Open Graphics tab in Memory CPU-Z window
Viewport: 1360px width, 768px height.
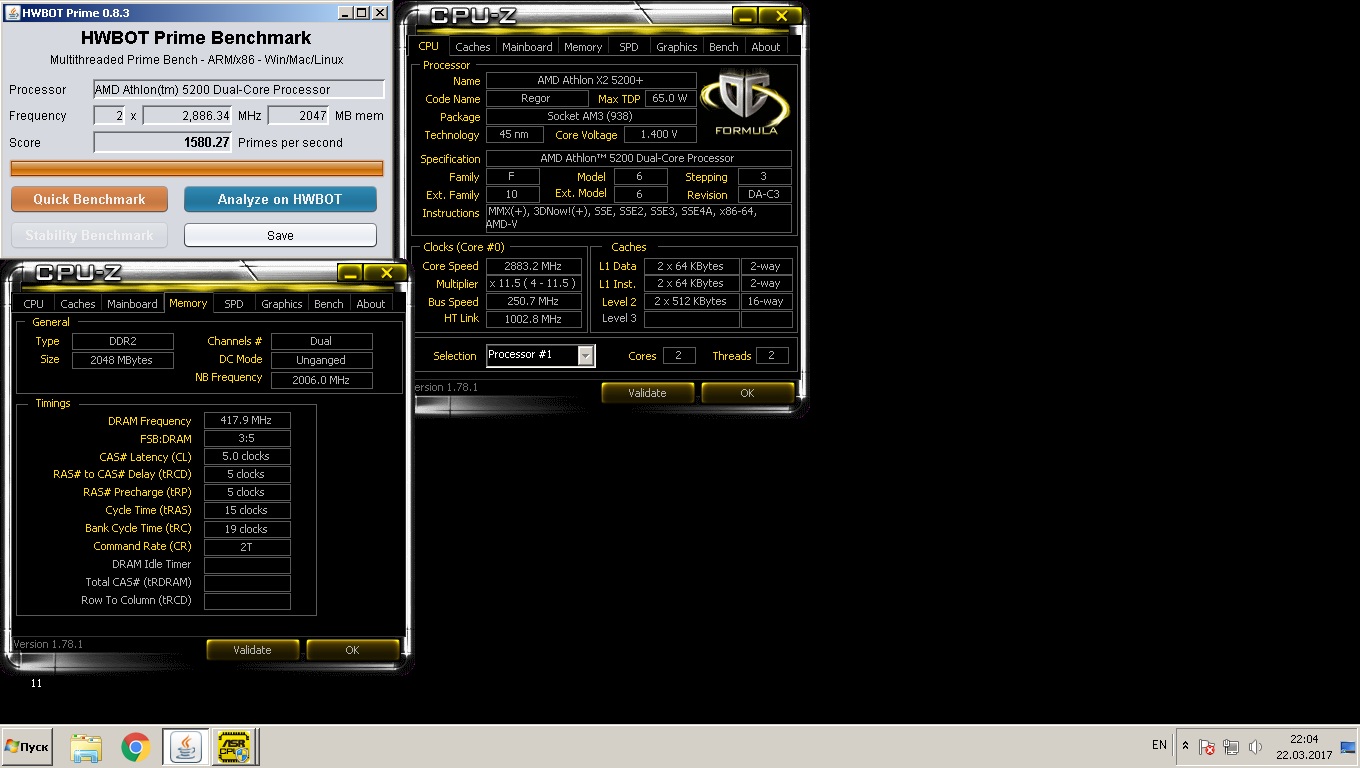pyautogui.click(x=282, y=304)
